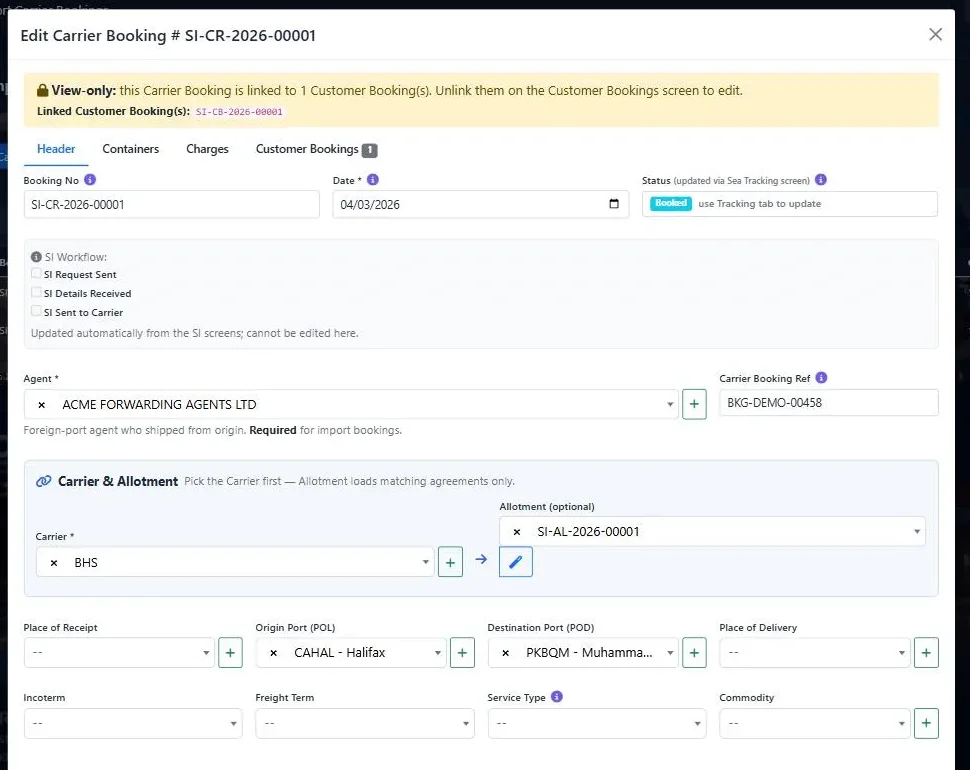Click the Booking No info icon

click(x=90, y=180)
